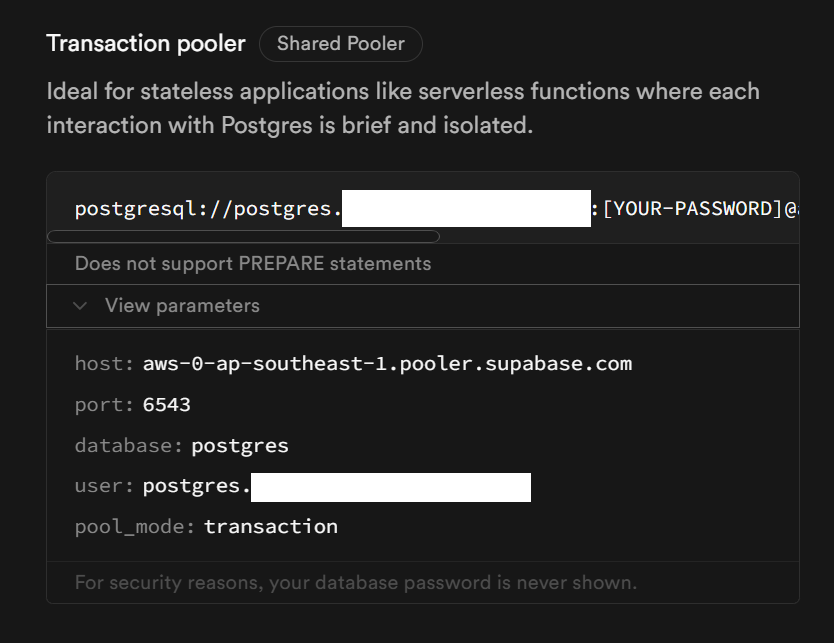
Task: Click the Transaction pooler heading
Action: pyautogui.click(x=146, y=44)
